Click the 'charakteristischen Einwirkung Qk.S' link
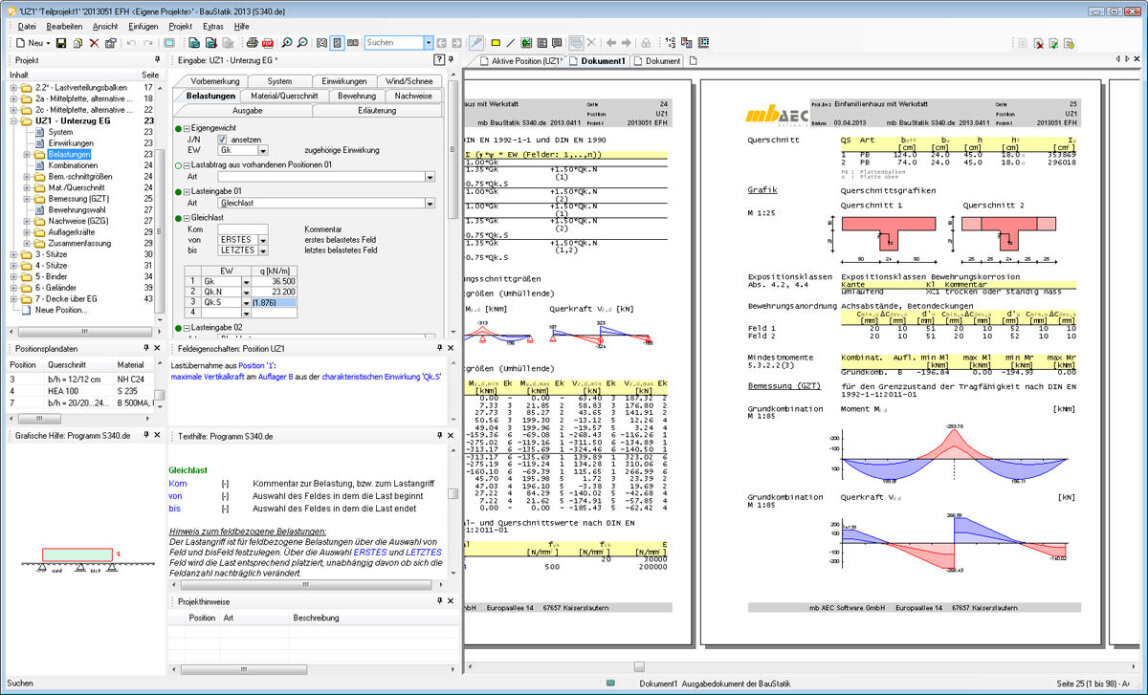 click(x=382, y=376)
